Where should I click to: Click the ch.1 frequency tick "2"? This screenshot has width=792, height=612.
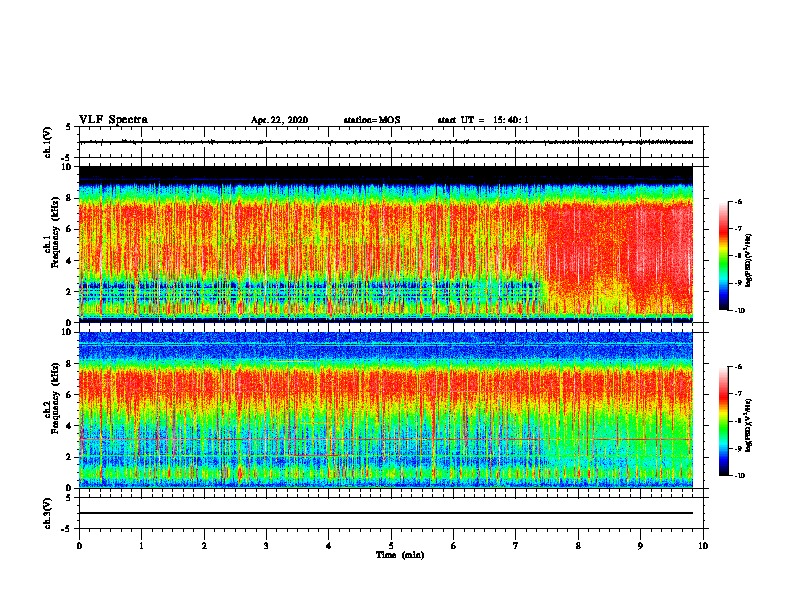68,292
